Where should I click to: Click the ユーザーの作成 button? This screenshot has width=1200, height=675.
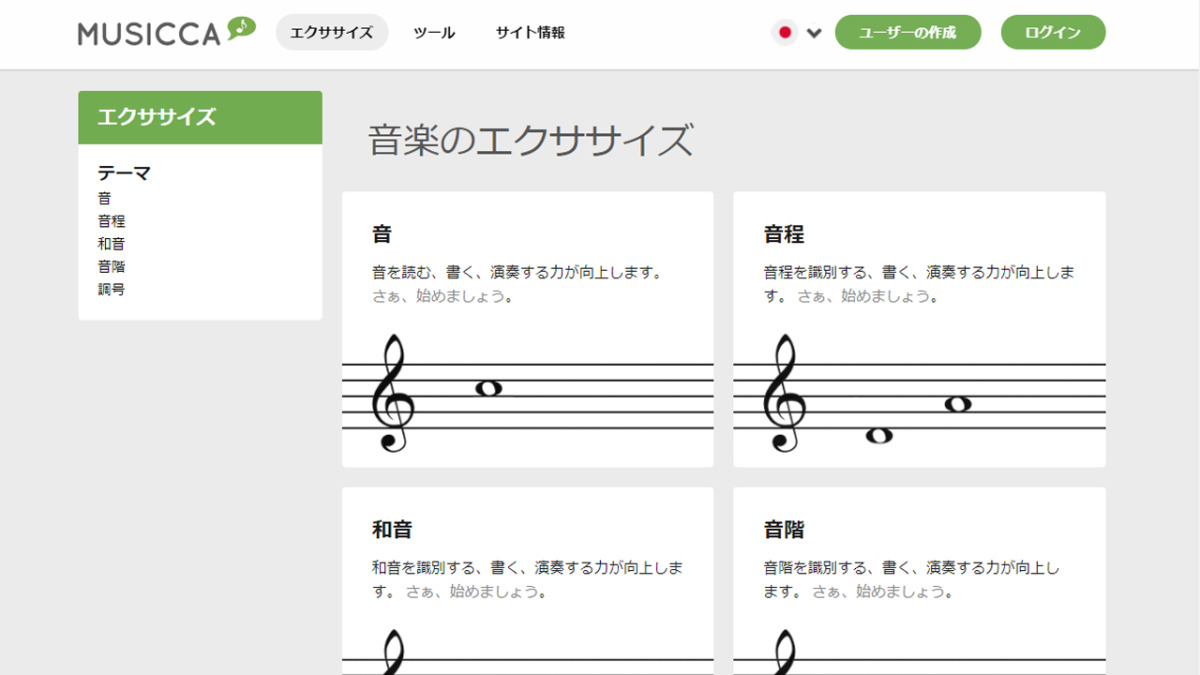[x=908, y=32]
